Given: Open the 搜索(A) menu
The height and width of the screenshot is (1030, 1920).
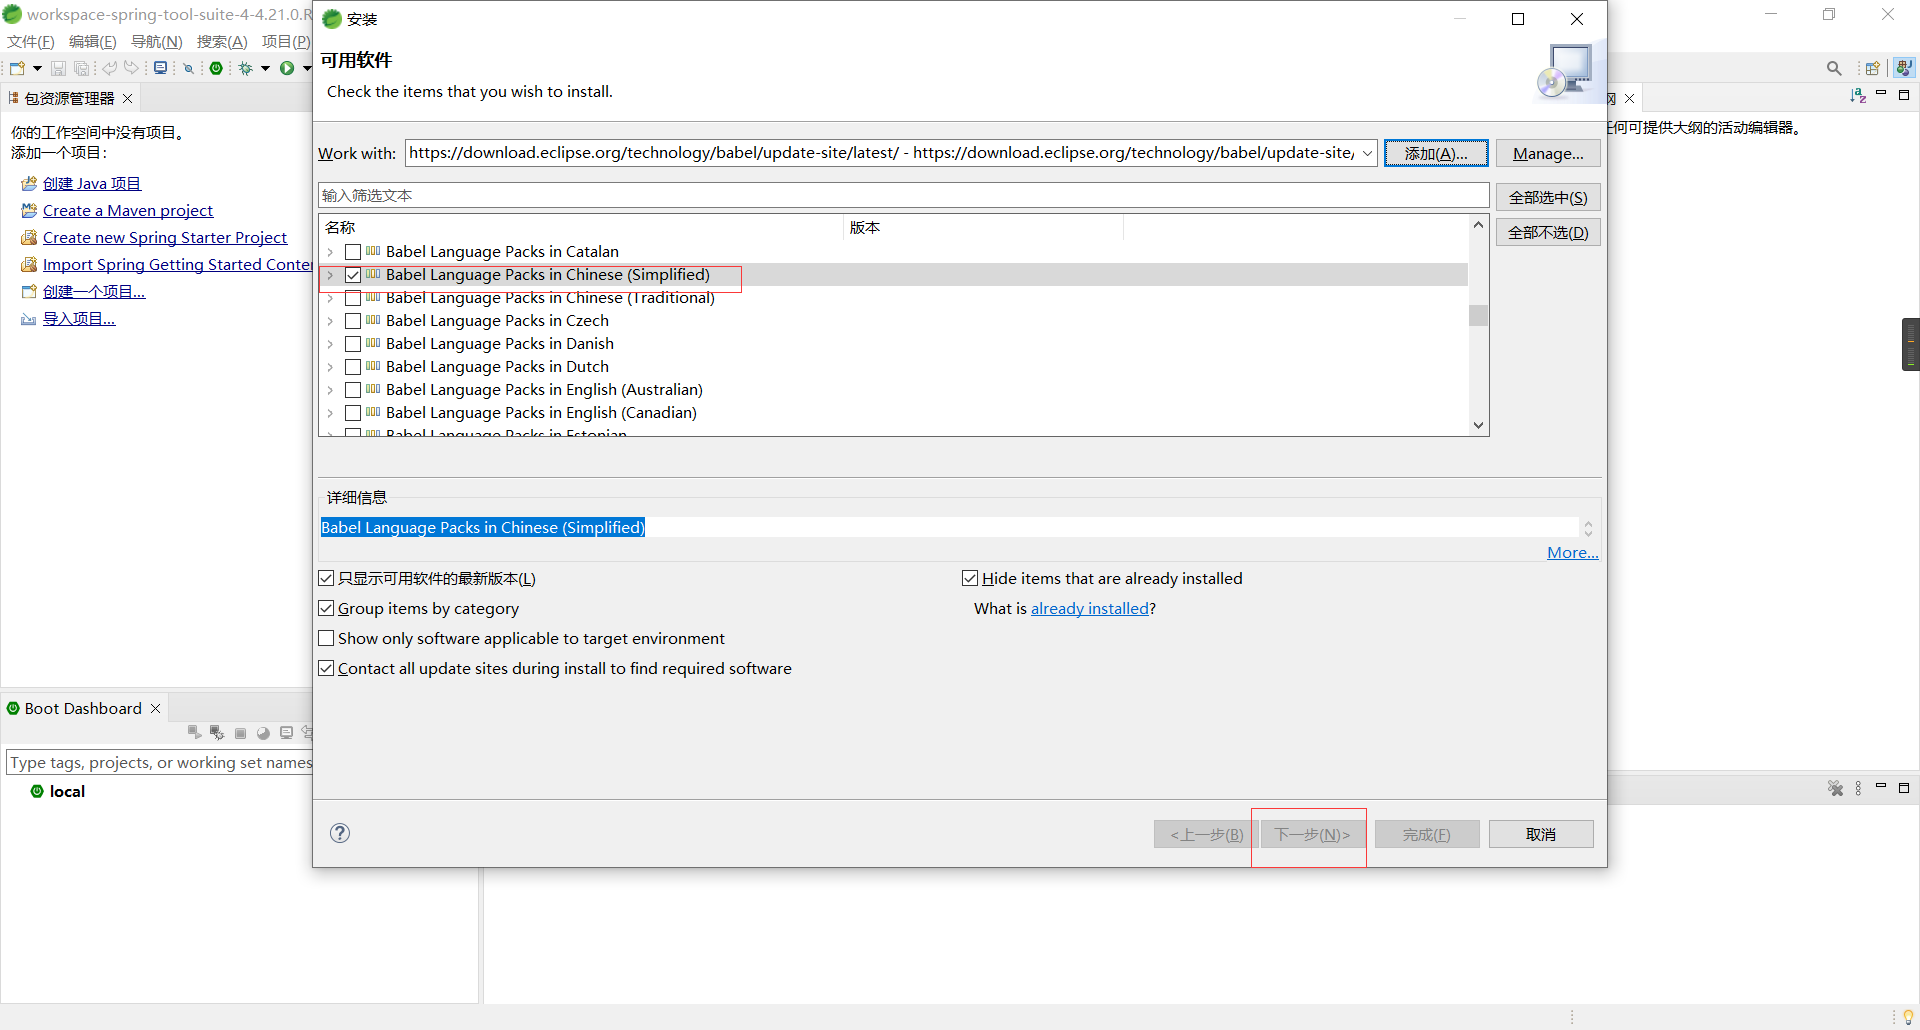Looking at the screenshot, I should click(222, 41).
